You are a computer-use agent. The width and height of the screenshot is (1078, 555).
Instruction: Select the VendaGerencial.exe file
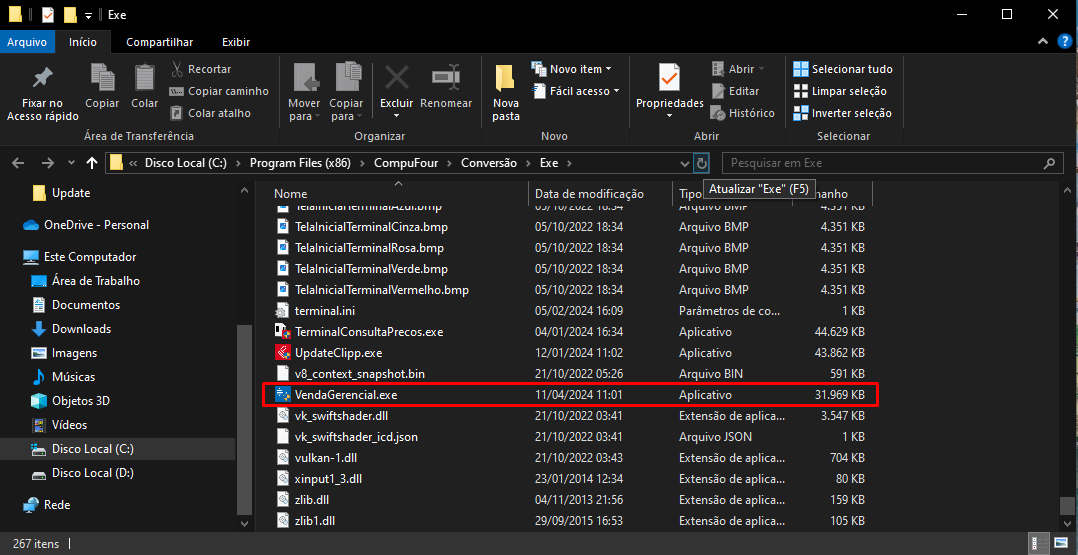coord(346,395)
